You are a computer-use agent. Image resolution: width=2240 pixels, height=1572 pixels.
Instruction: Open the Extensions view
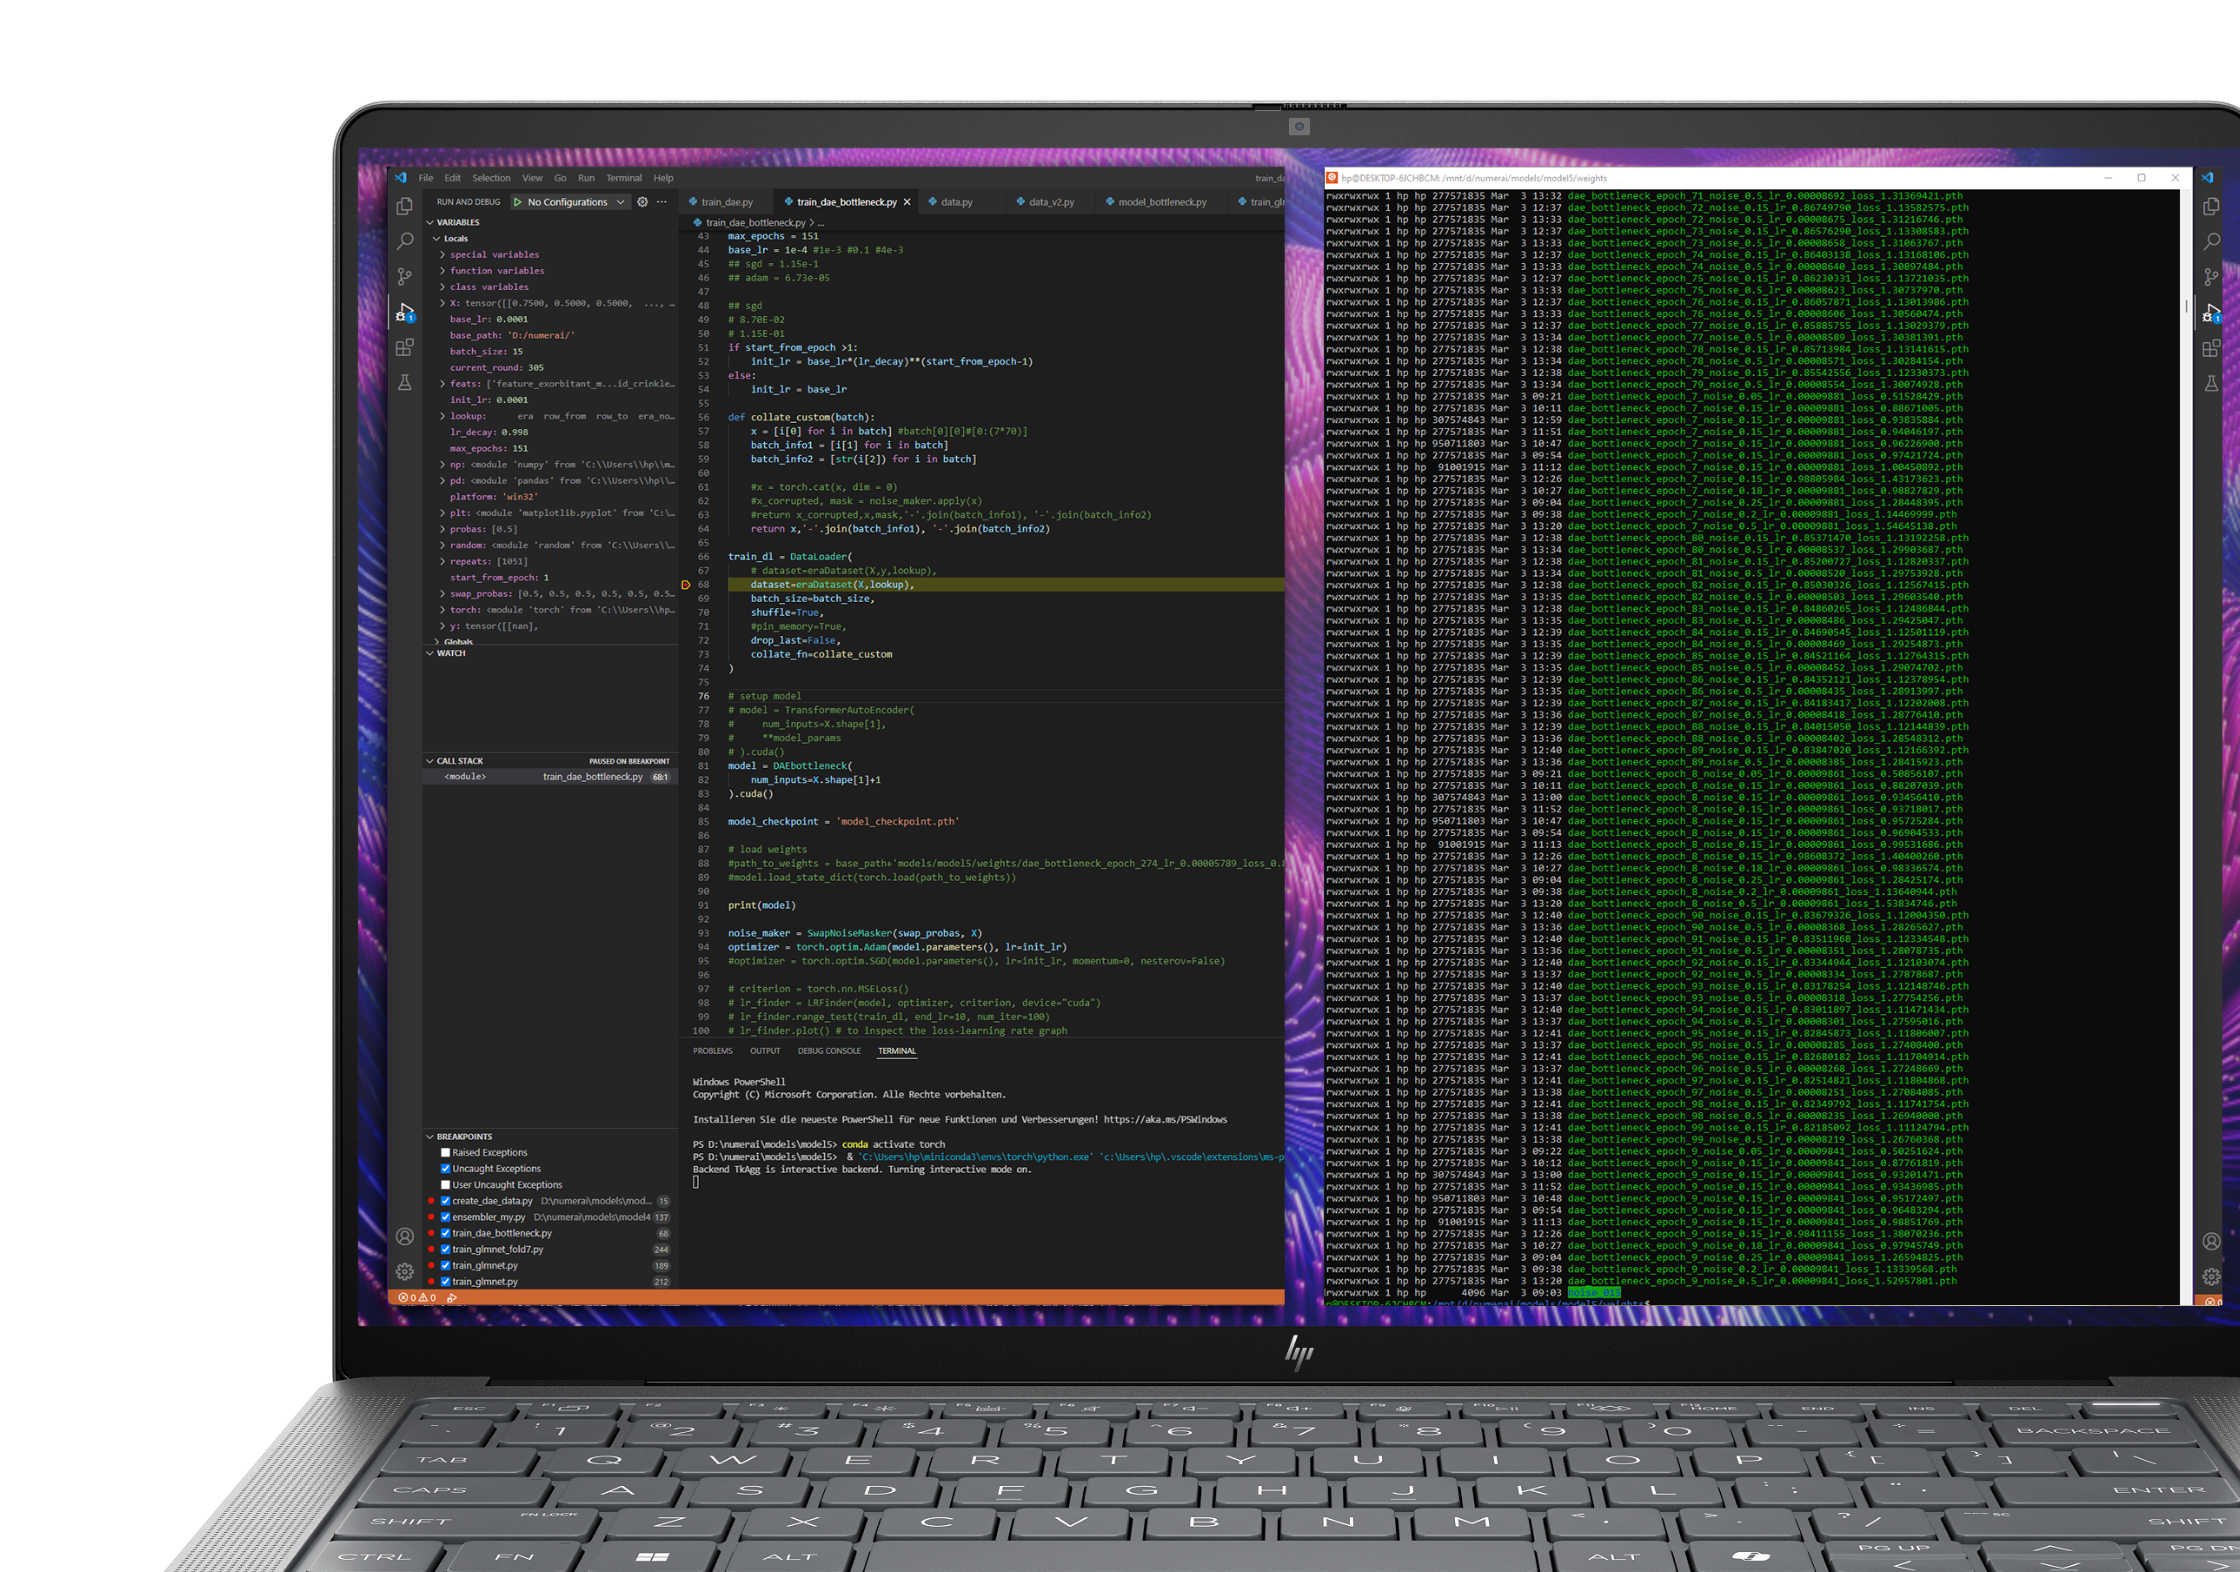[405, 347]
